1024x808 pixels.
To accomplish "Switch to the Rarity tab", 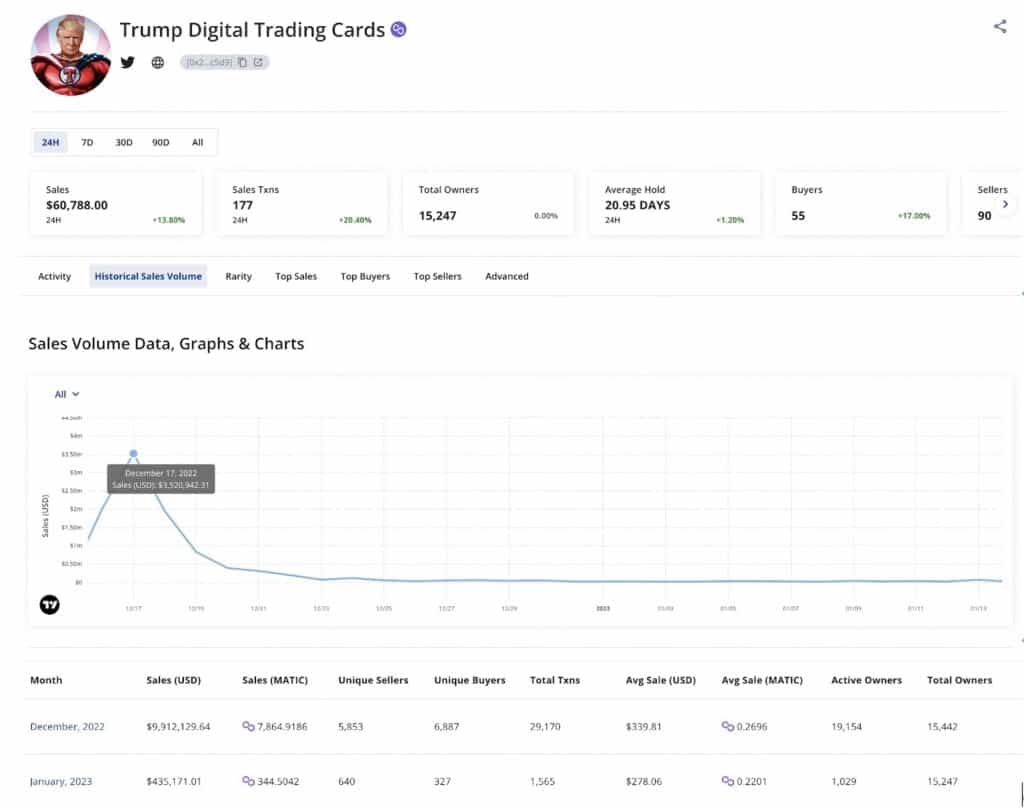I will click(238, 276).
